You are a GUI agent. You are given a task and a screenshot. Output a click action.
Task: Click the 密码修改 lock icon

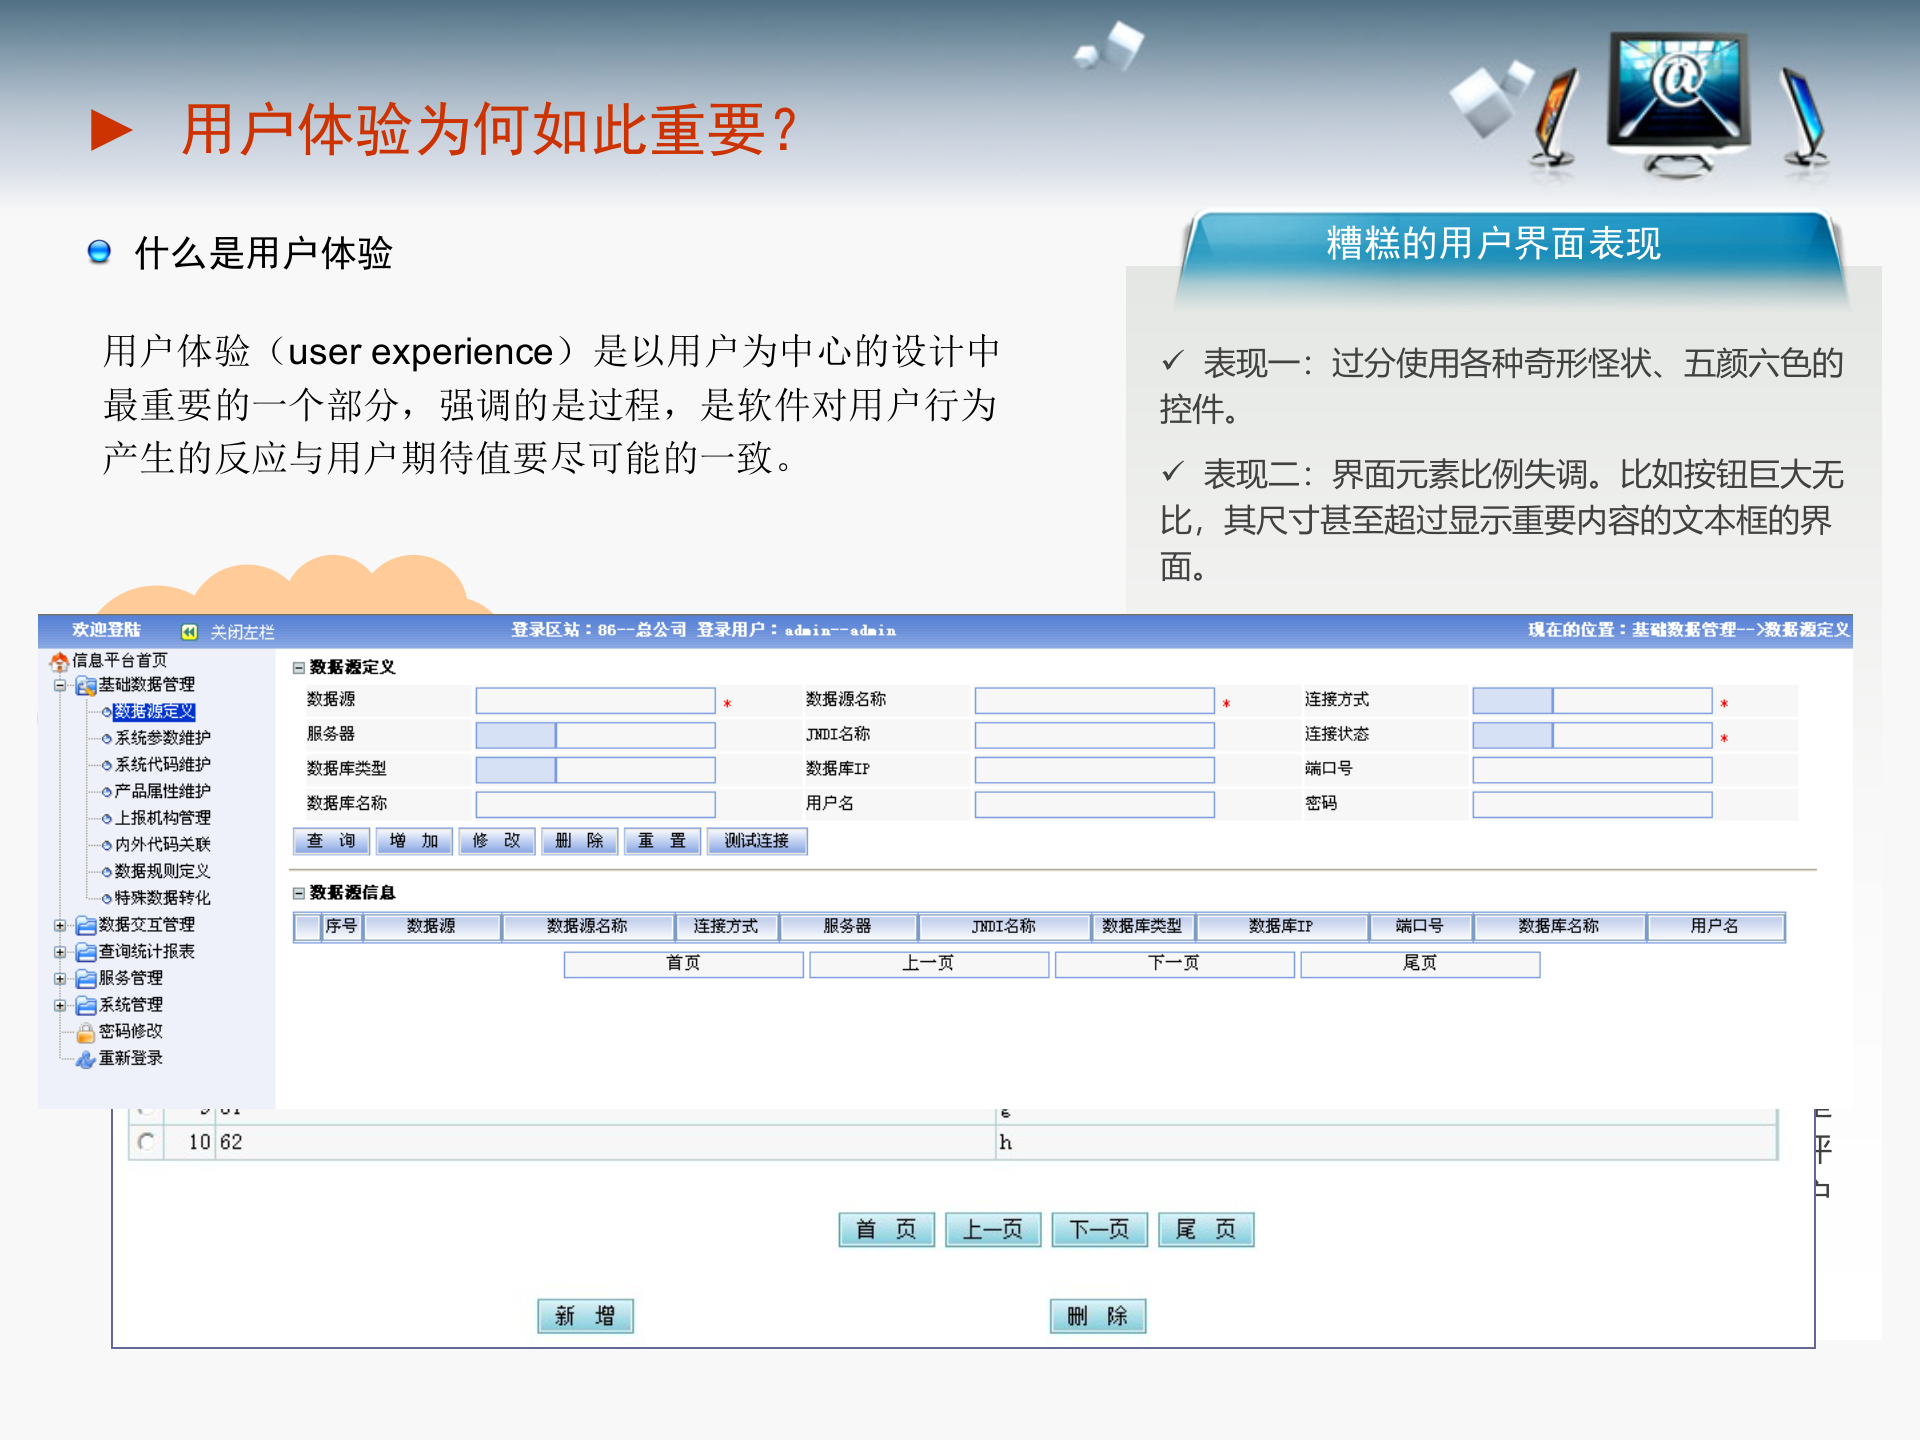point(86,1031)
